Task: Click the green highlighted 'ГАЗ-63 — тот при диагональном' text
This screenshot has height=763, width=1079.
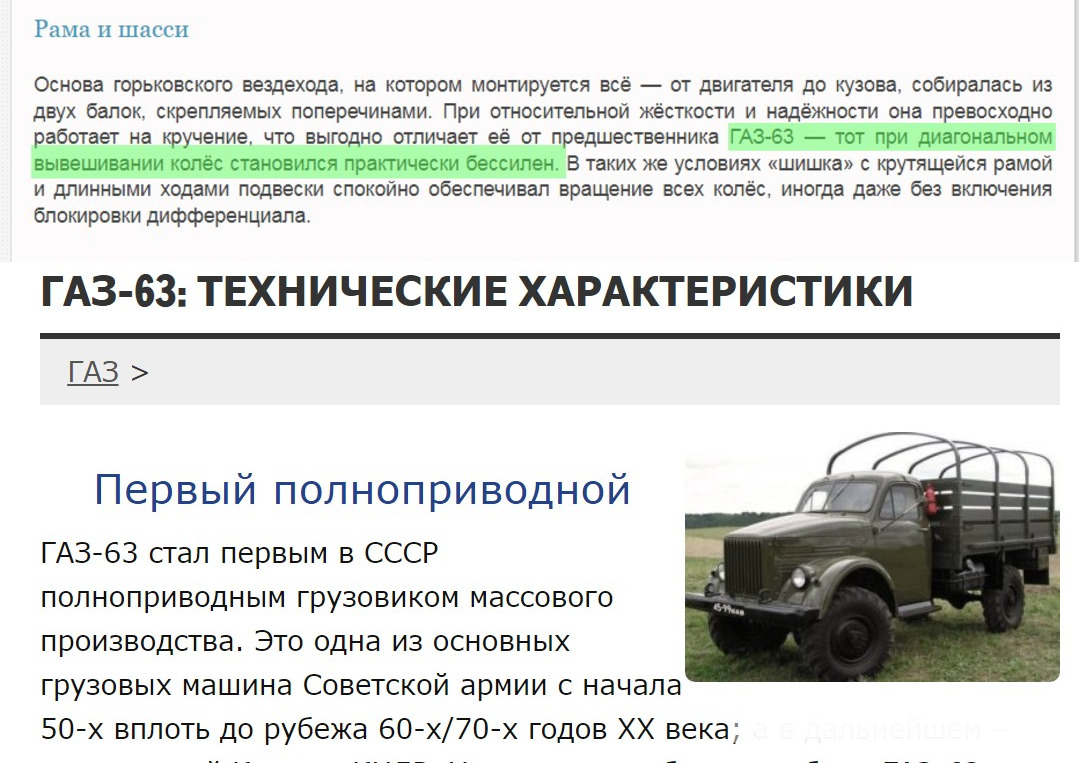Action: tap(891, 137)
